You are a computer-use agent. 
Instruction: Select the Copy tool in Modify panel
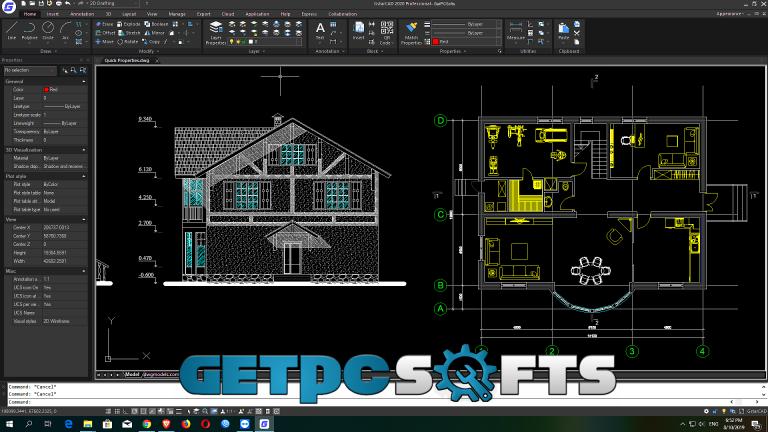151,42
